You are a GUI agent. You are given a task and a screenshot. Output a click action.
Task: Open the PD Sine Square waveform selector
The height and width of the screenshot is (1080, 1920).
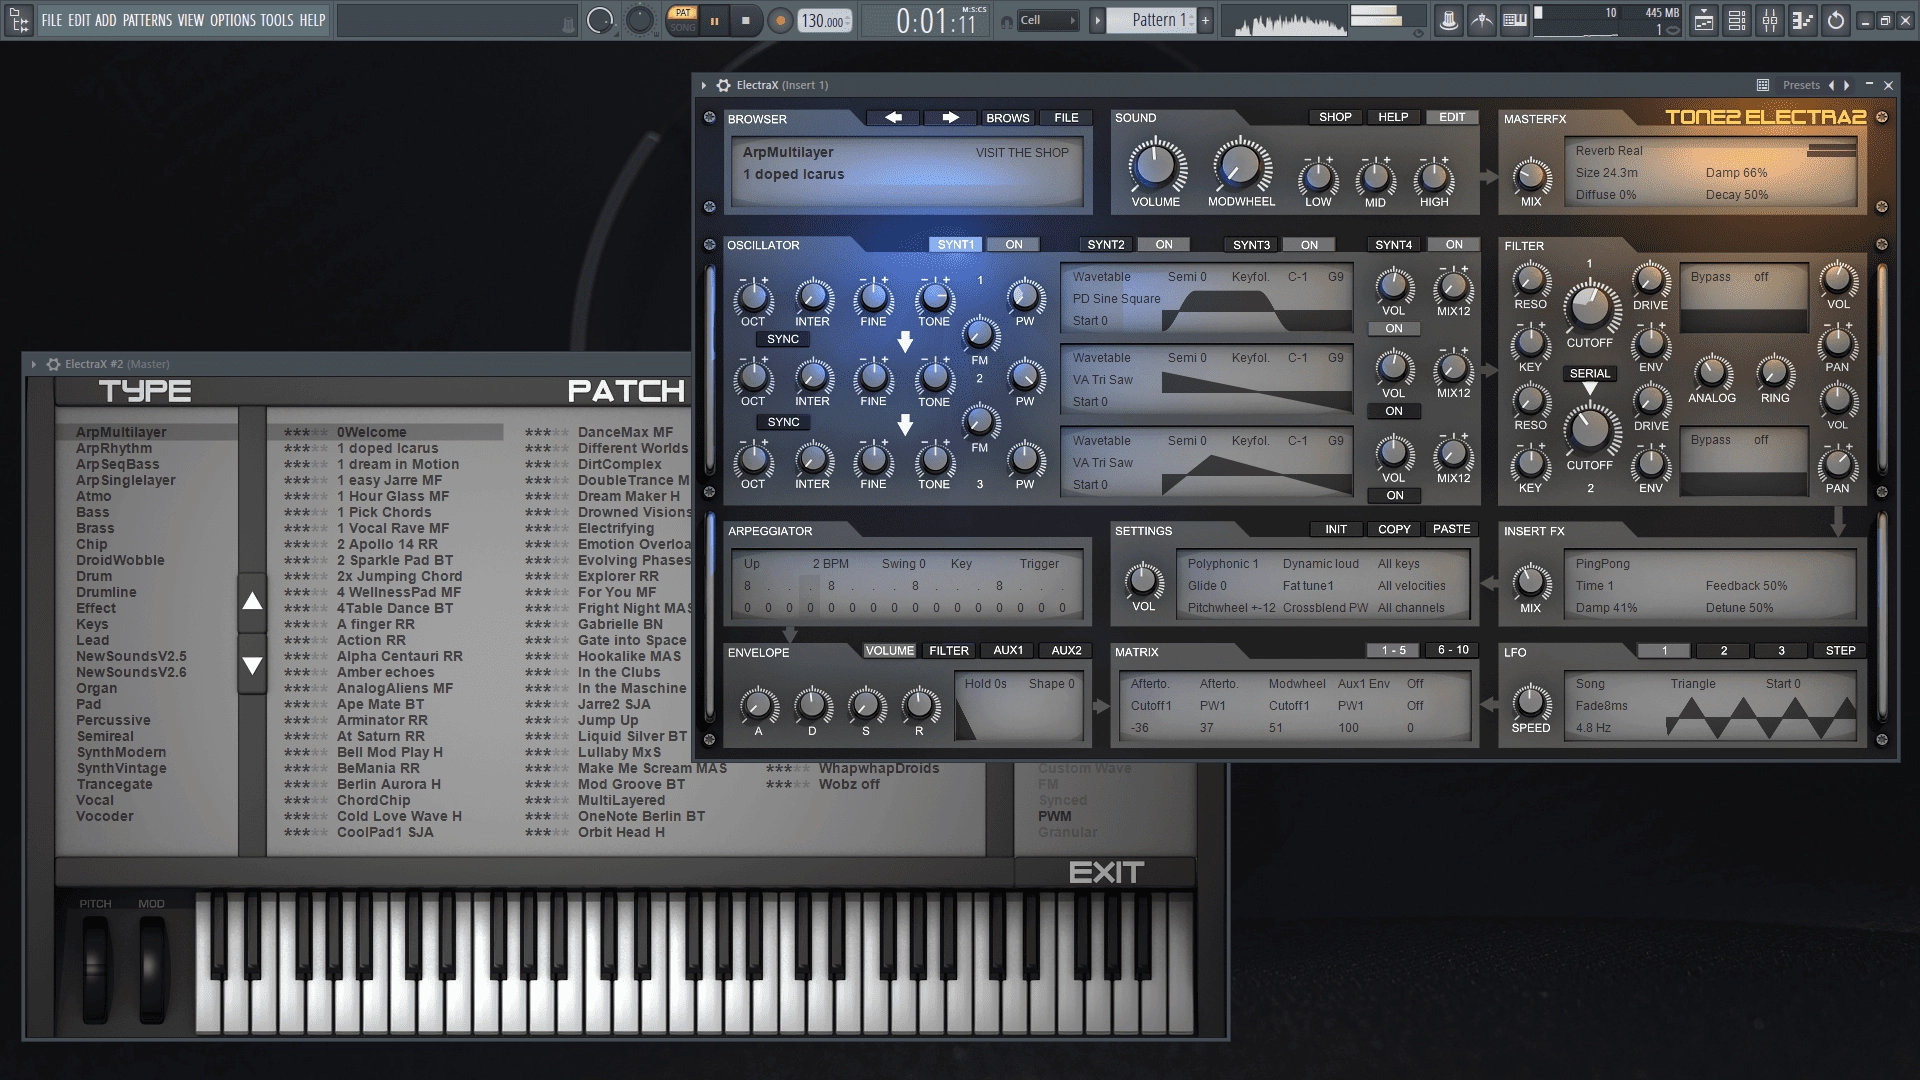point(1116,299)
